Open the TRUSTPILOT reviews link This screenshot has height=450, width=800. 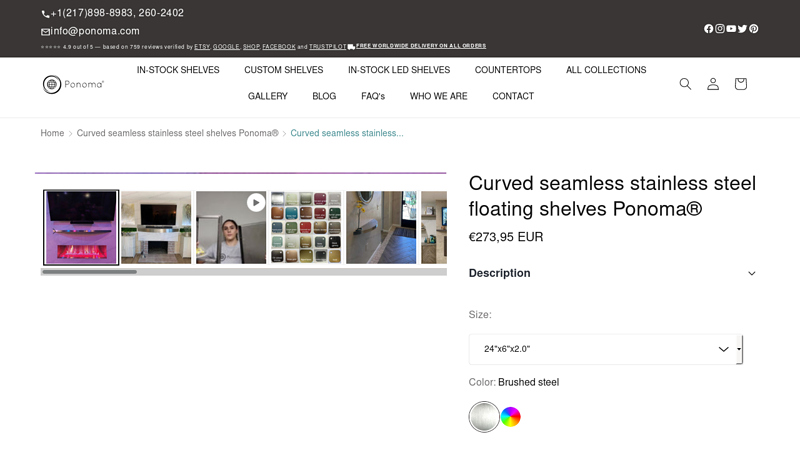(328, 47)
